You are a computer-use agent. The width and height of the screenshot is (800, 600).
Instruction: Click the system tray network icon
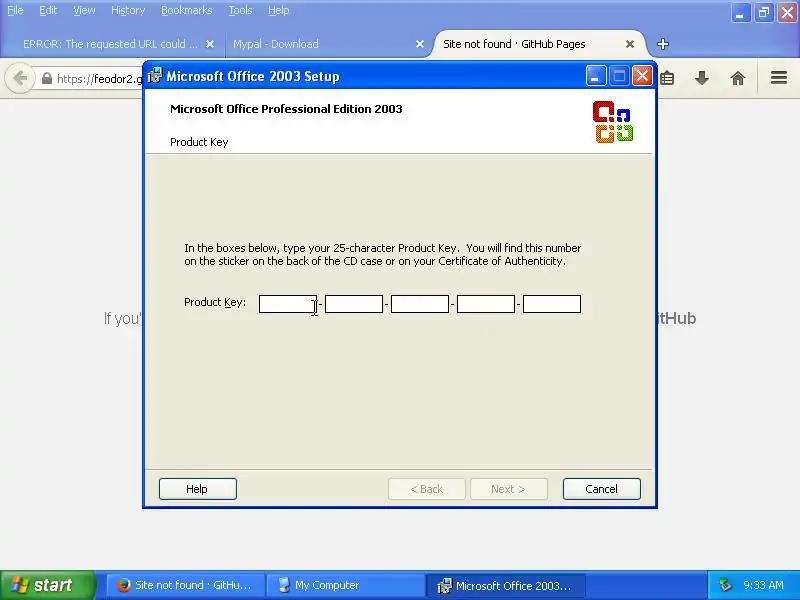tap(725, 585)
